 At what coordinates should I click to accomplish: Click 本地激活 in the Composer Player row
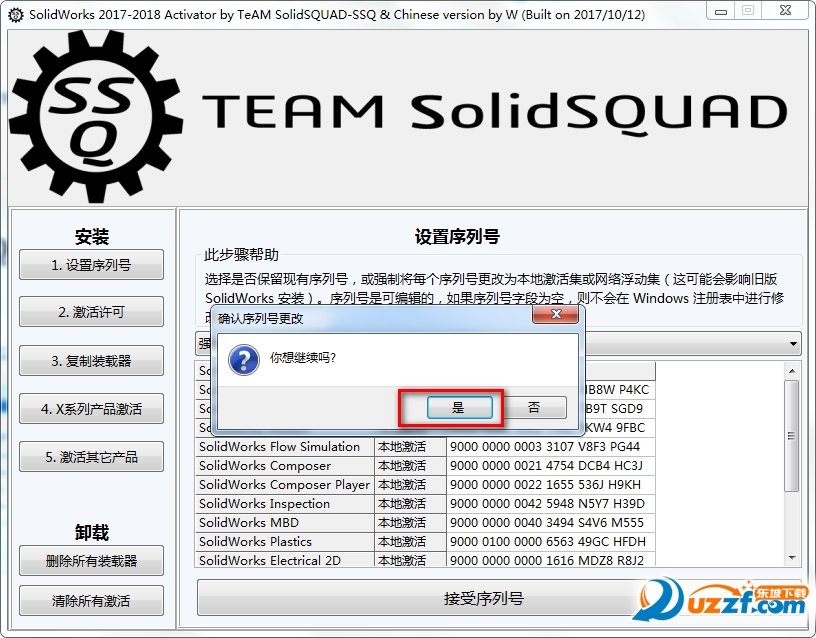tap(411, 485)
